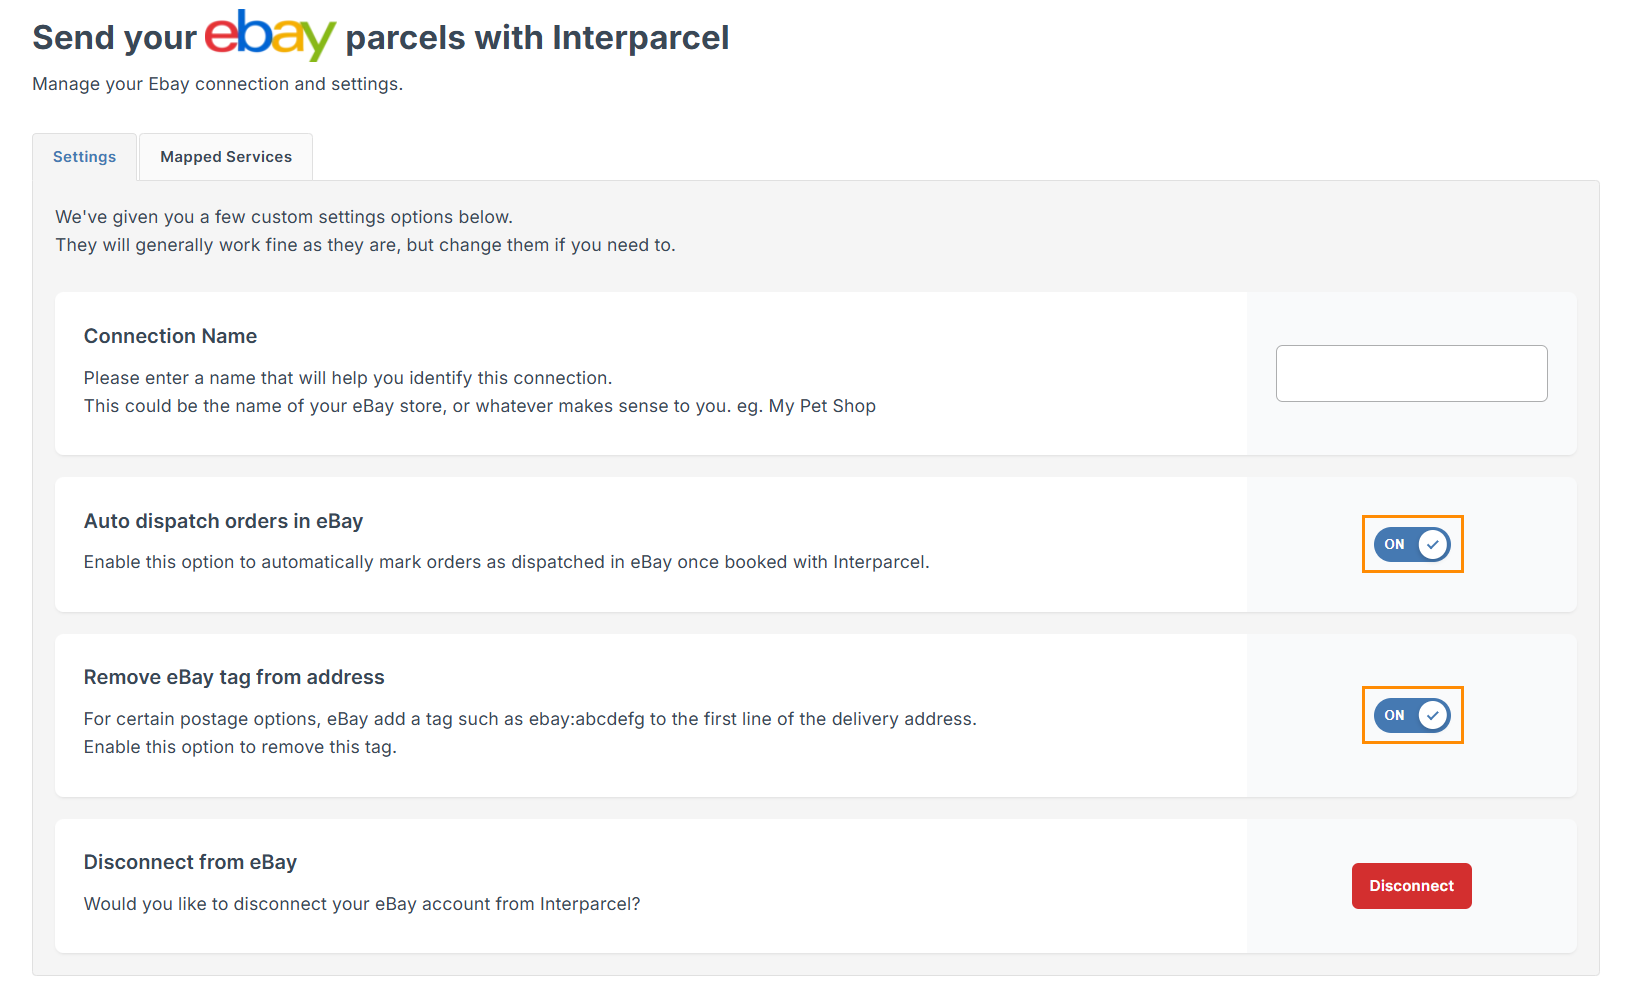Click the "Disconnect from eBay" heading
Viewport: 1644px width, 1007px height.
click(190, 862)
